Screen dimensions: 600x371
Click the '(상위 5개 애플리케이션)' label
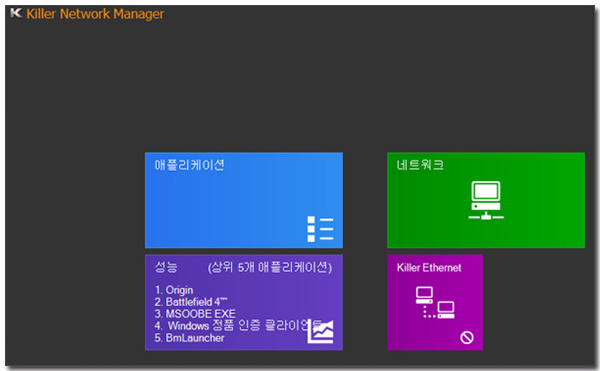tap(270, 267)
